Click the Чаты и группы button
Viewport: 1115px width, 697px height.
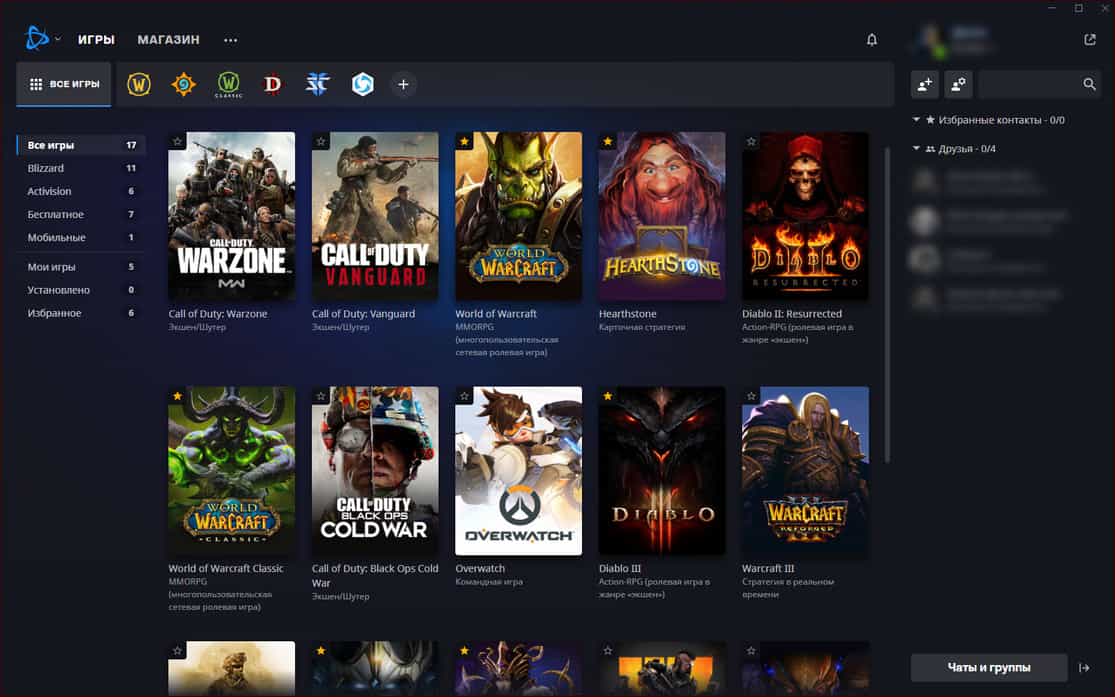[988, 667]
